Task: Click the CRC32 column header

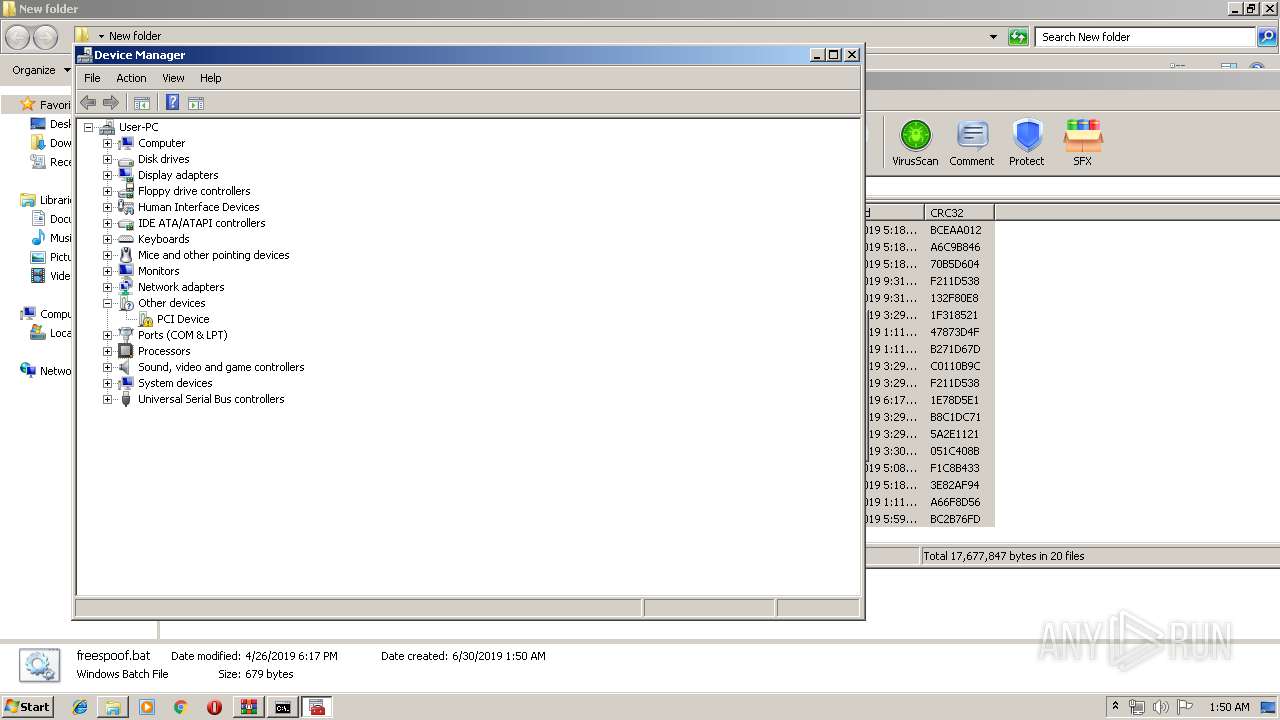Action: click(x=959, y=212)
